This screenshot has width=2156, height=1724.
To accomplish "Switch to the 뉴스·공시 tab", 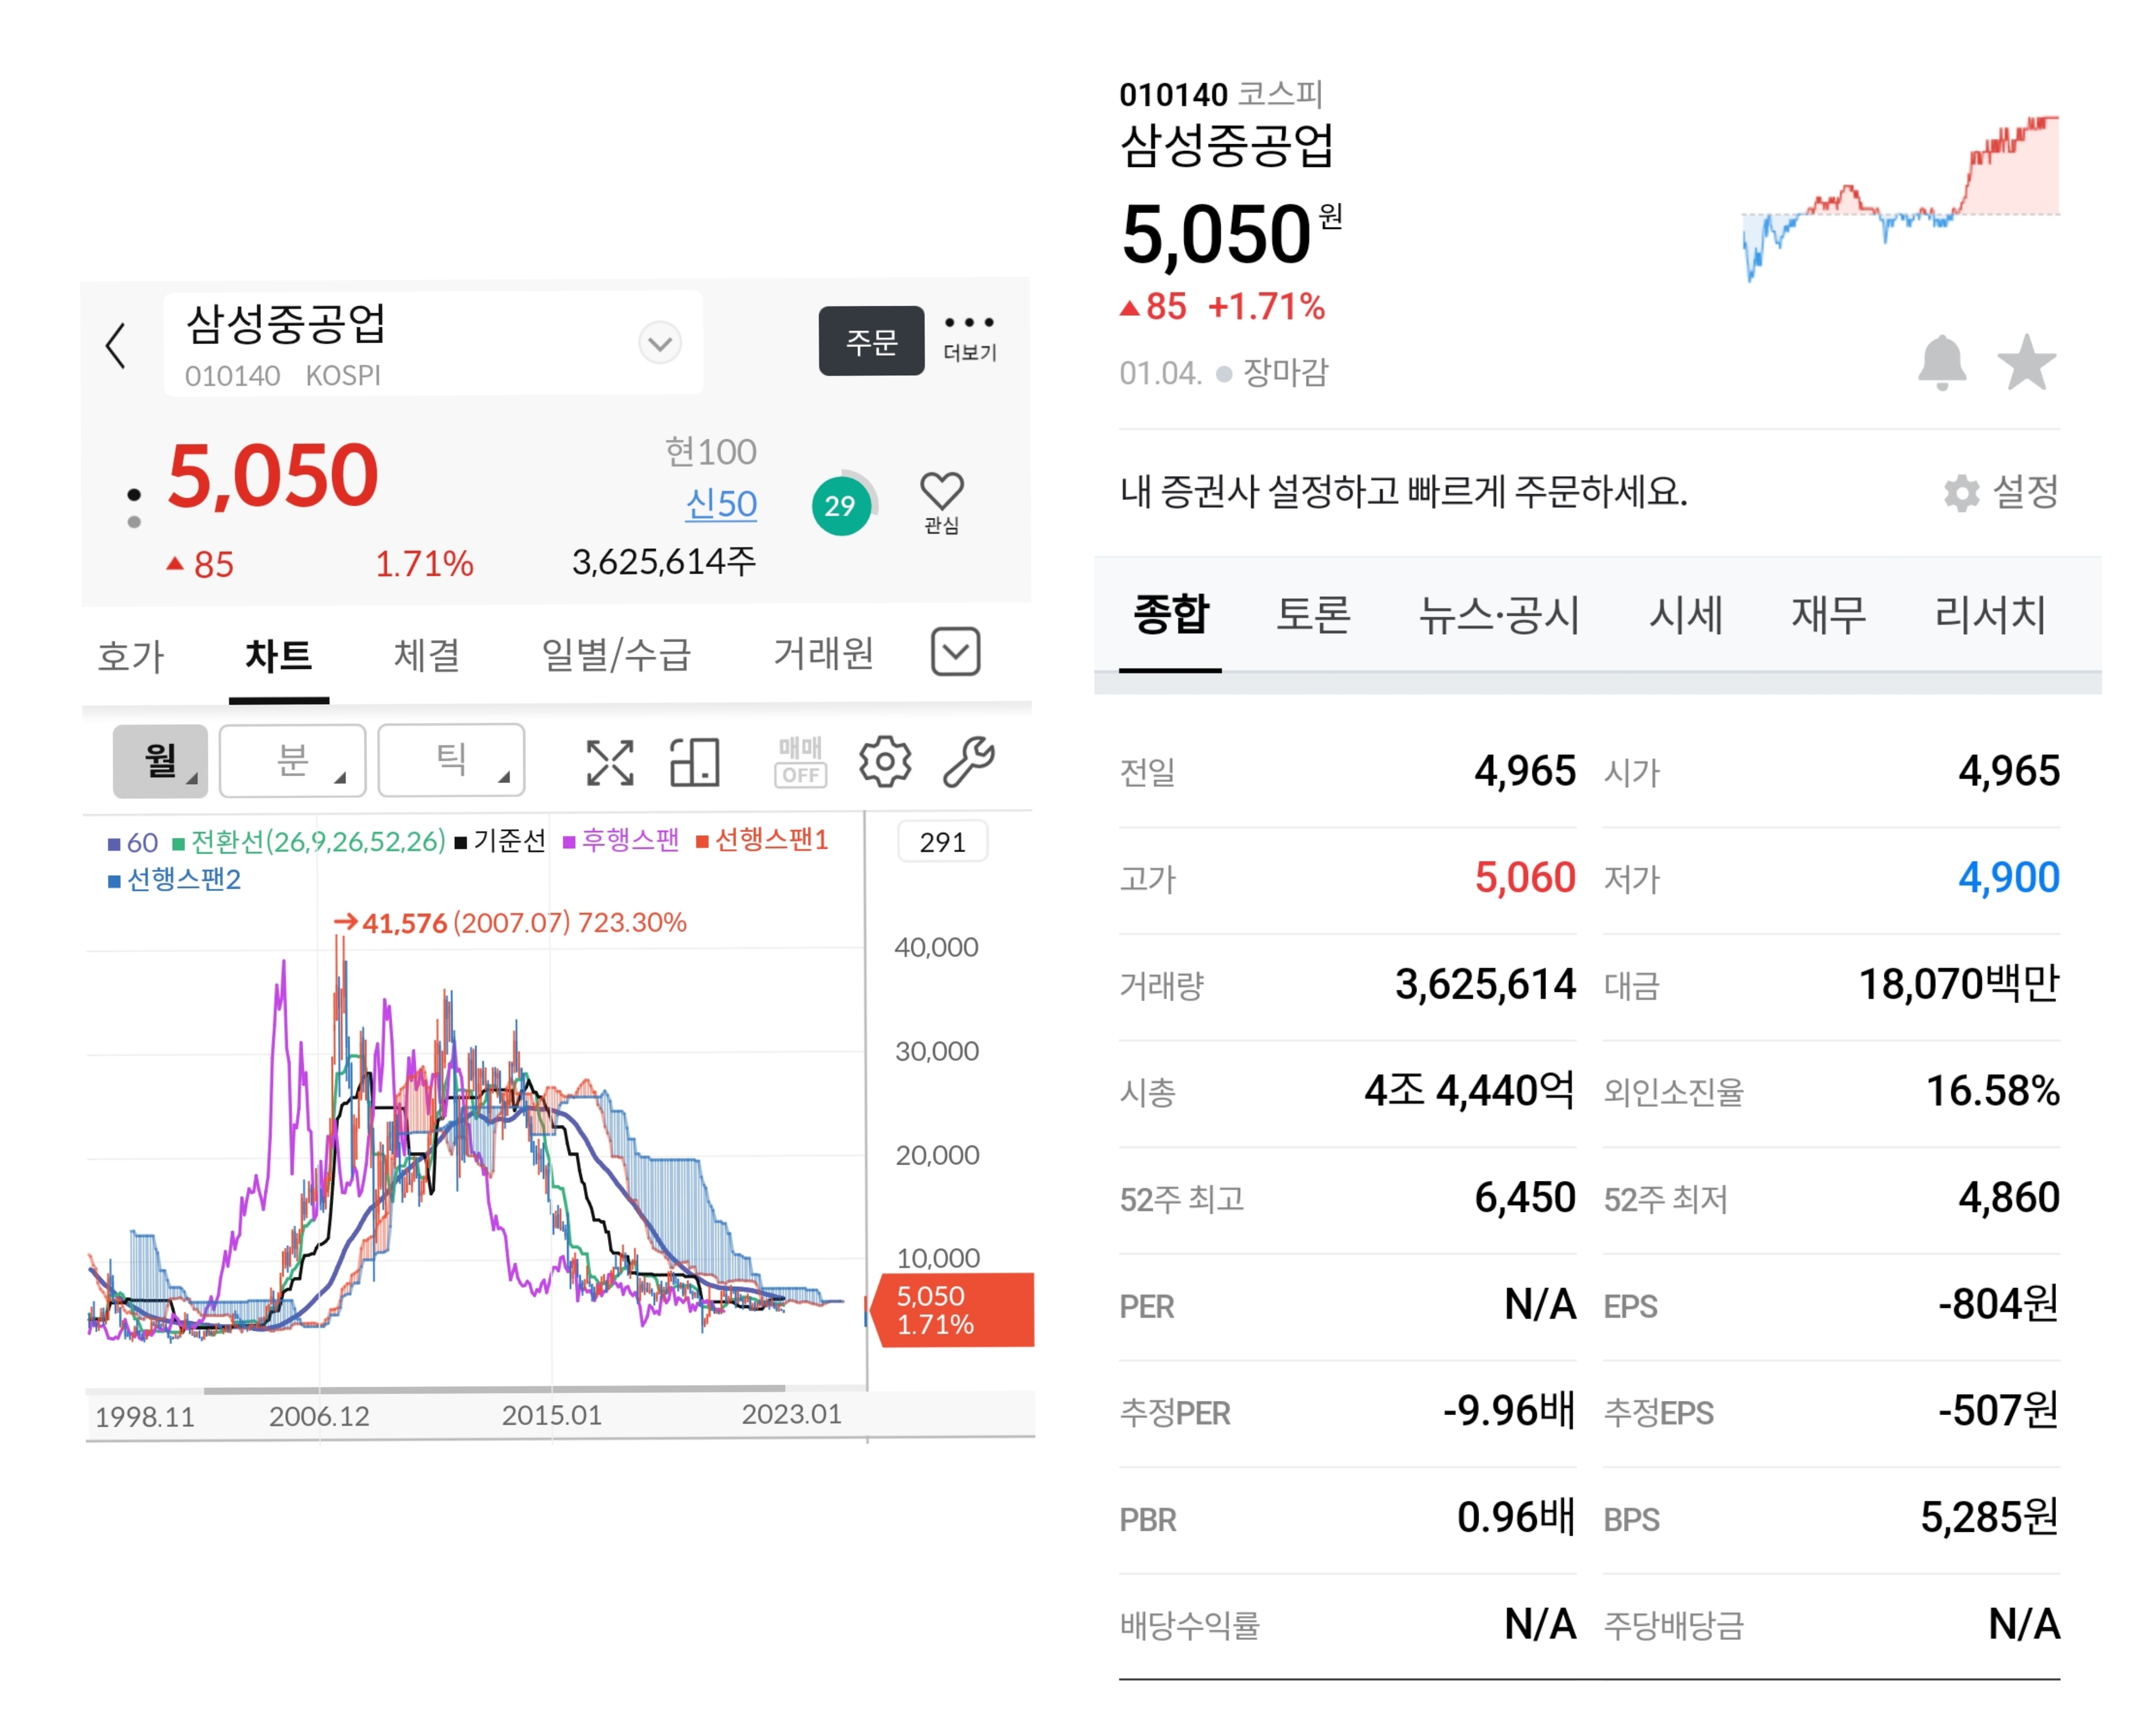I will [1498, 614].
